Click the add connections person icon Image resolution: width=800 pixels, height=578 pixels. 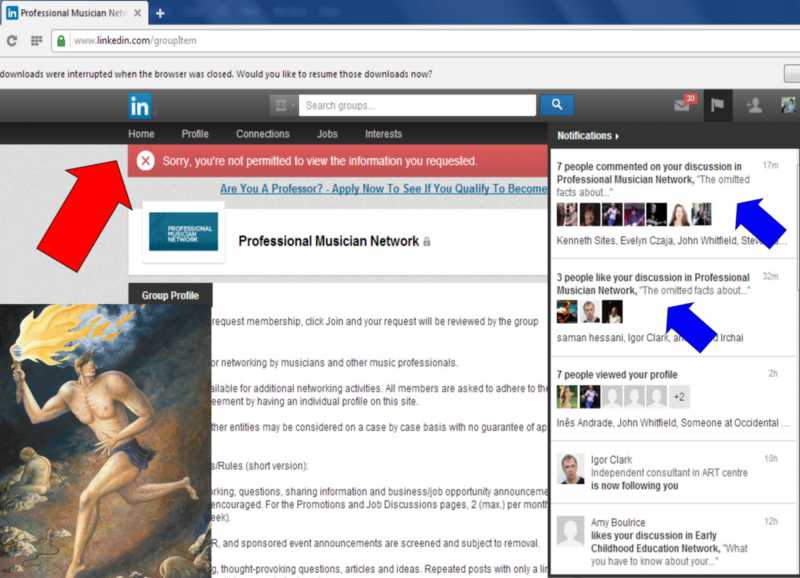(x=755, y=105)
